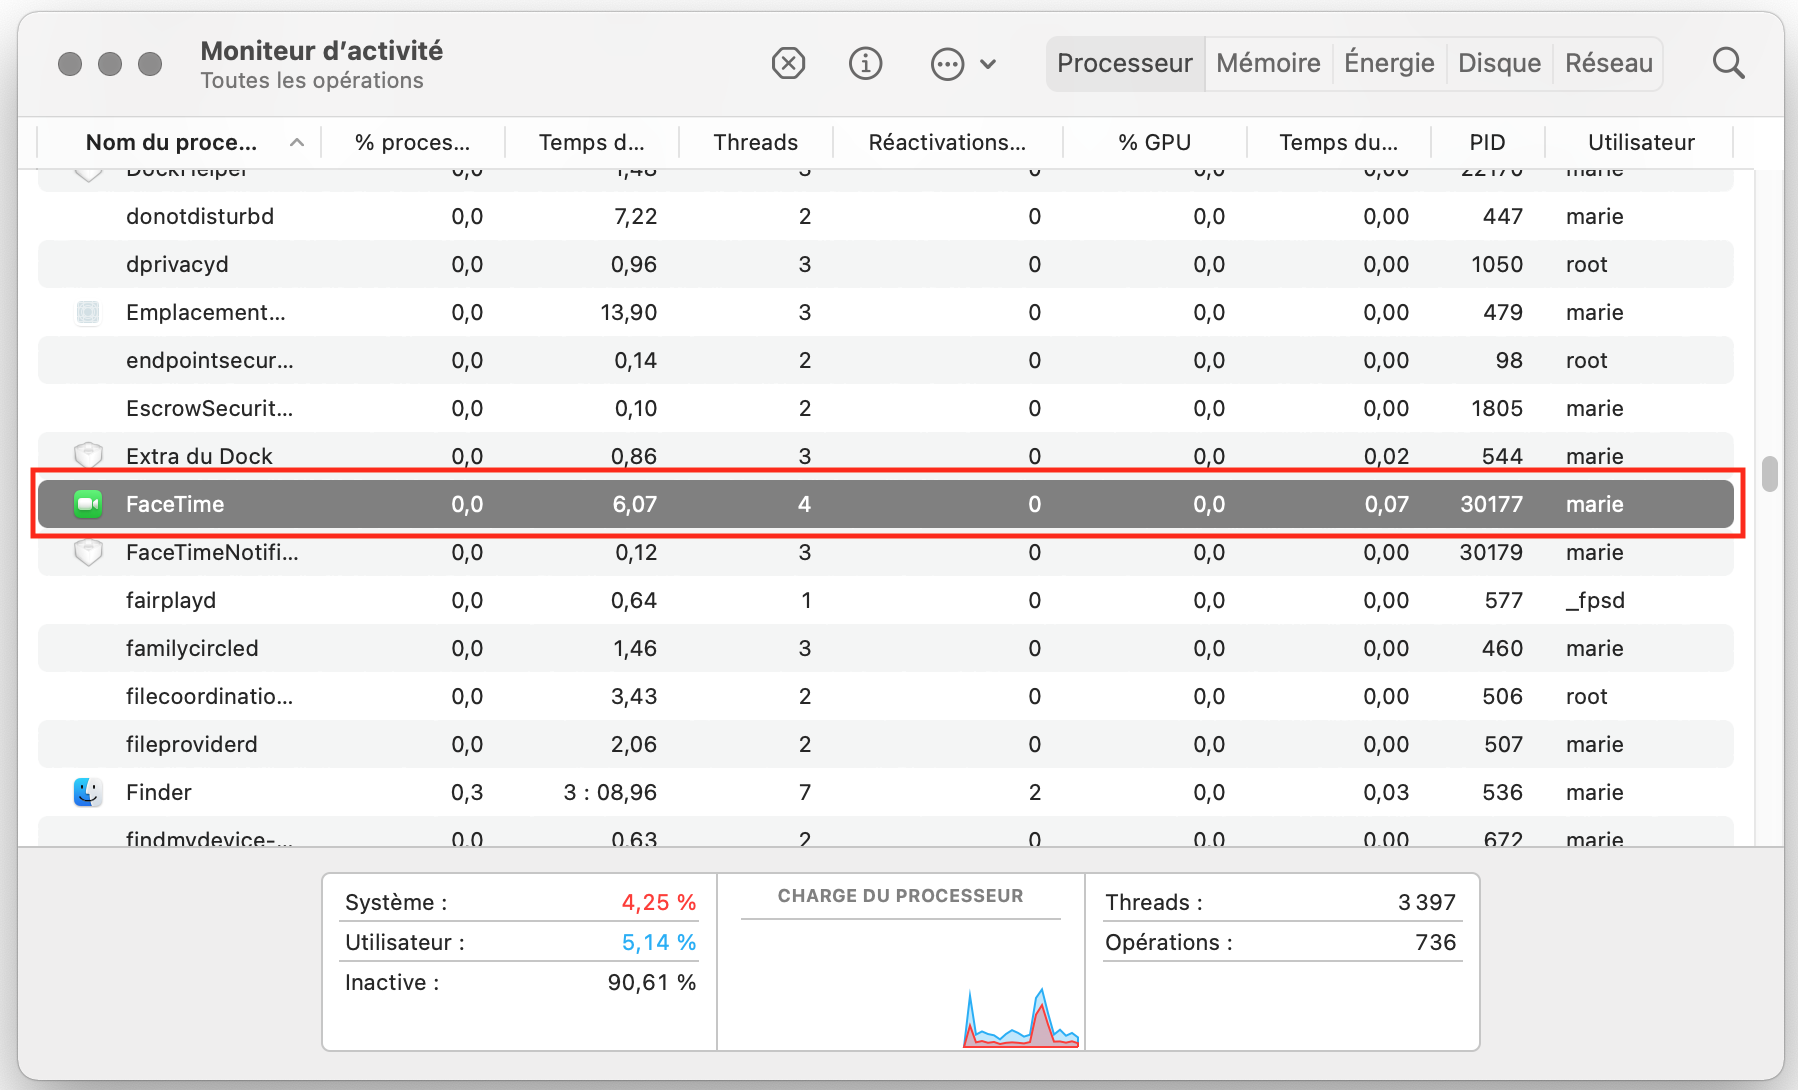Select the Extra du Dock process name
Image resolution: width=1798 pixels, height=1090 pixels.
click(x=199, y=456)
